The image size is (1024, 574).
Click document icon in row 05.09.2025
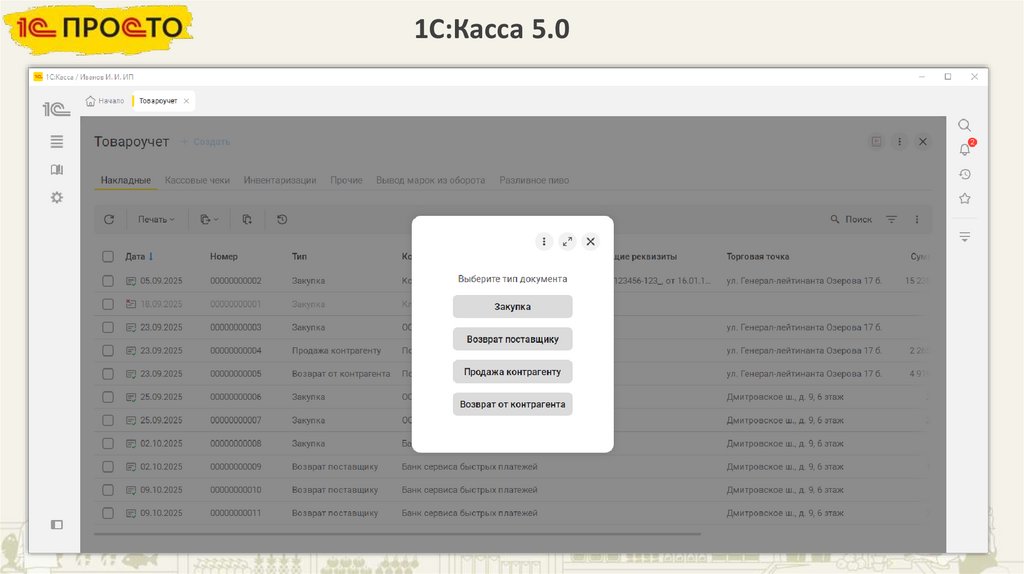pos(131,281)
